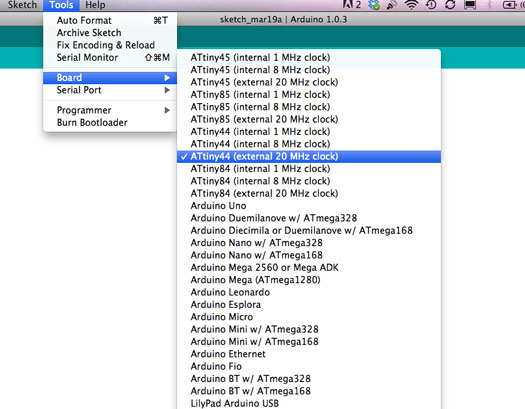Select Arduino Mega 2560 or Mega ADK
This screenshot has height=409, width=525.
pyautogui.click(x=309, y=268)
